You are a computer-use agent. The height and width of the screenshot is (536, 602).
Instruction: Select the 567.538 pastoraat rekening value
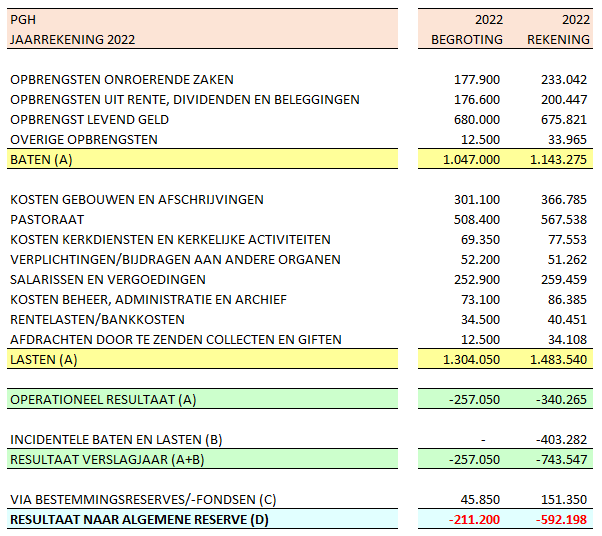(565, 219)
